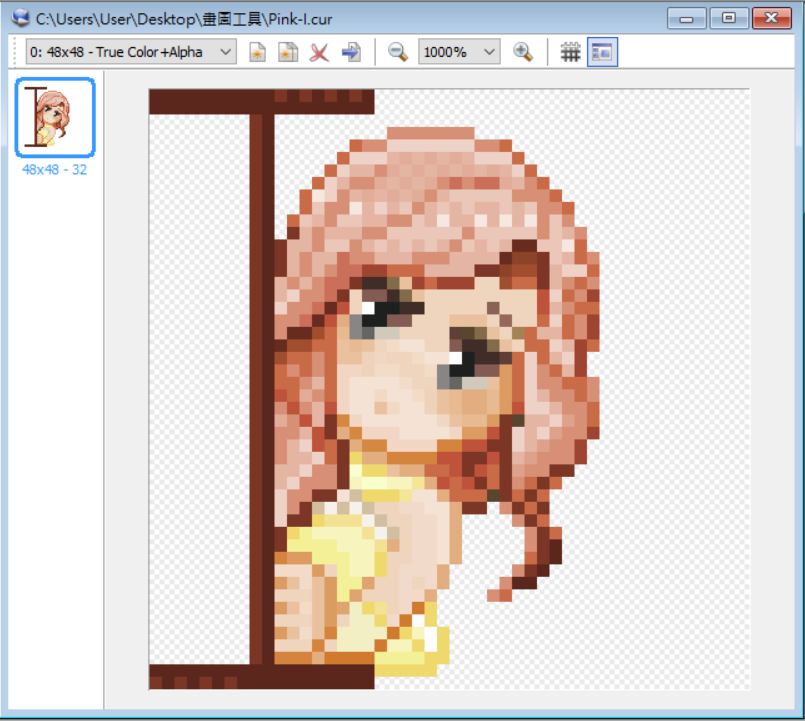Click the add image from file icon

[288, 52]
